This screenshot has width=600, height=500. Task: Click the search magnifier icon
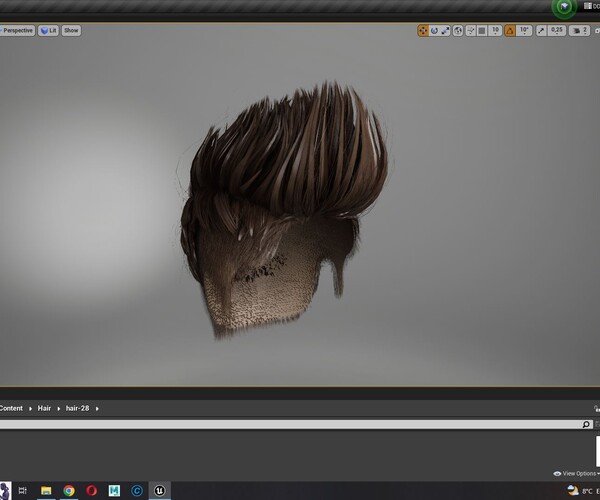586,424
